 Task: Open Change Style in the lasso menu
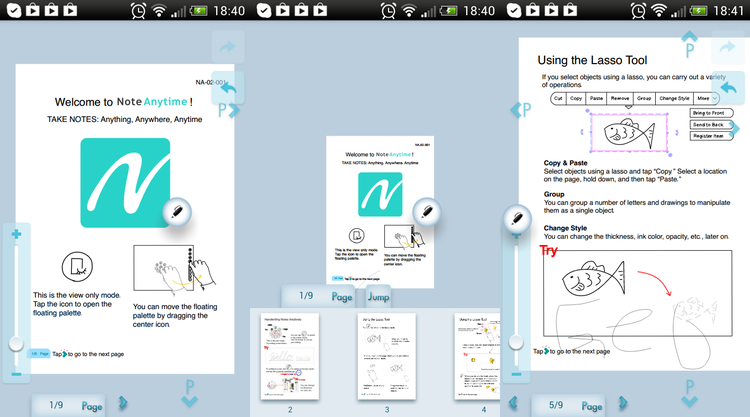pyautogui.click(x=674, y=99)
